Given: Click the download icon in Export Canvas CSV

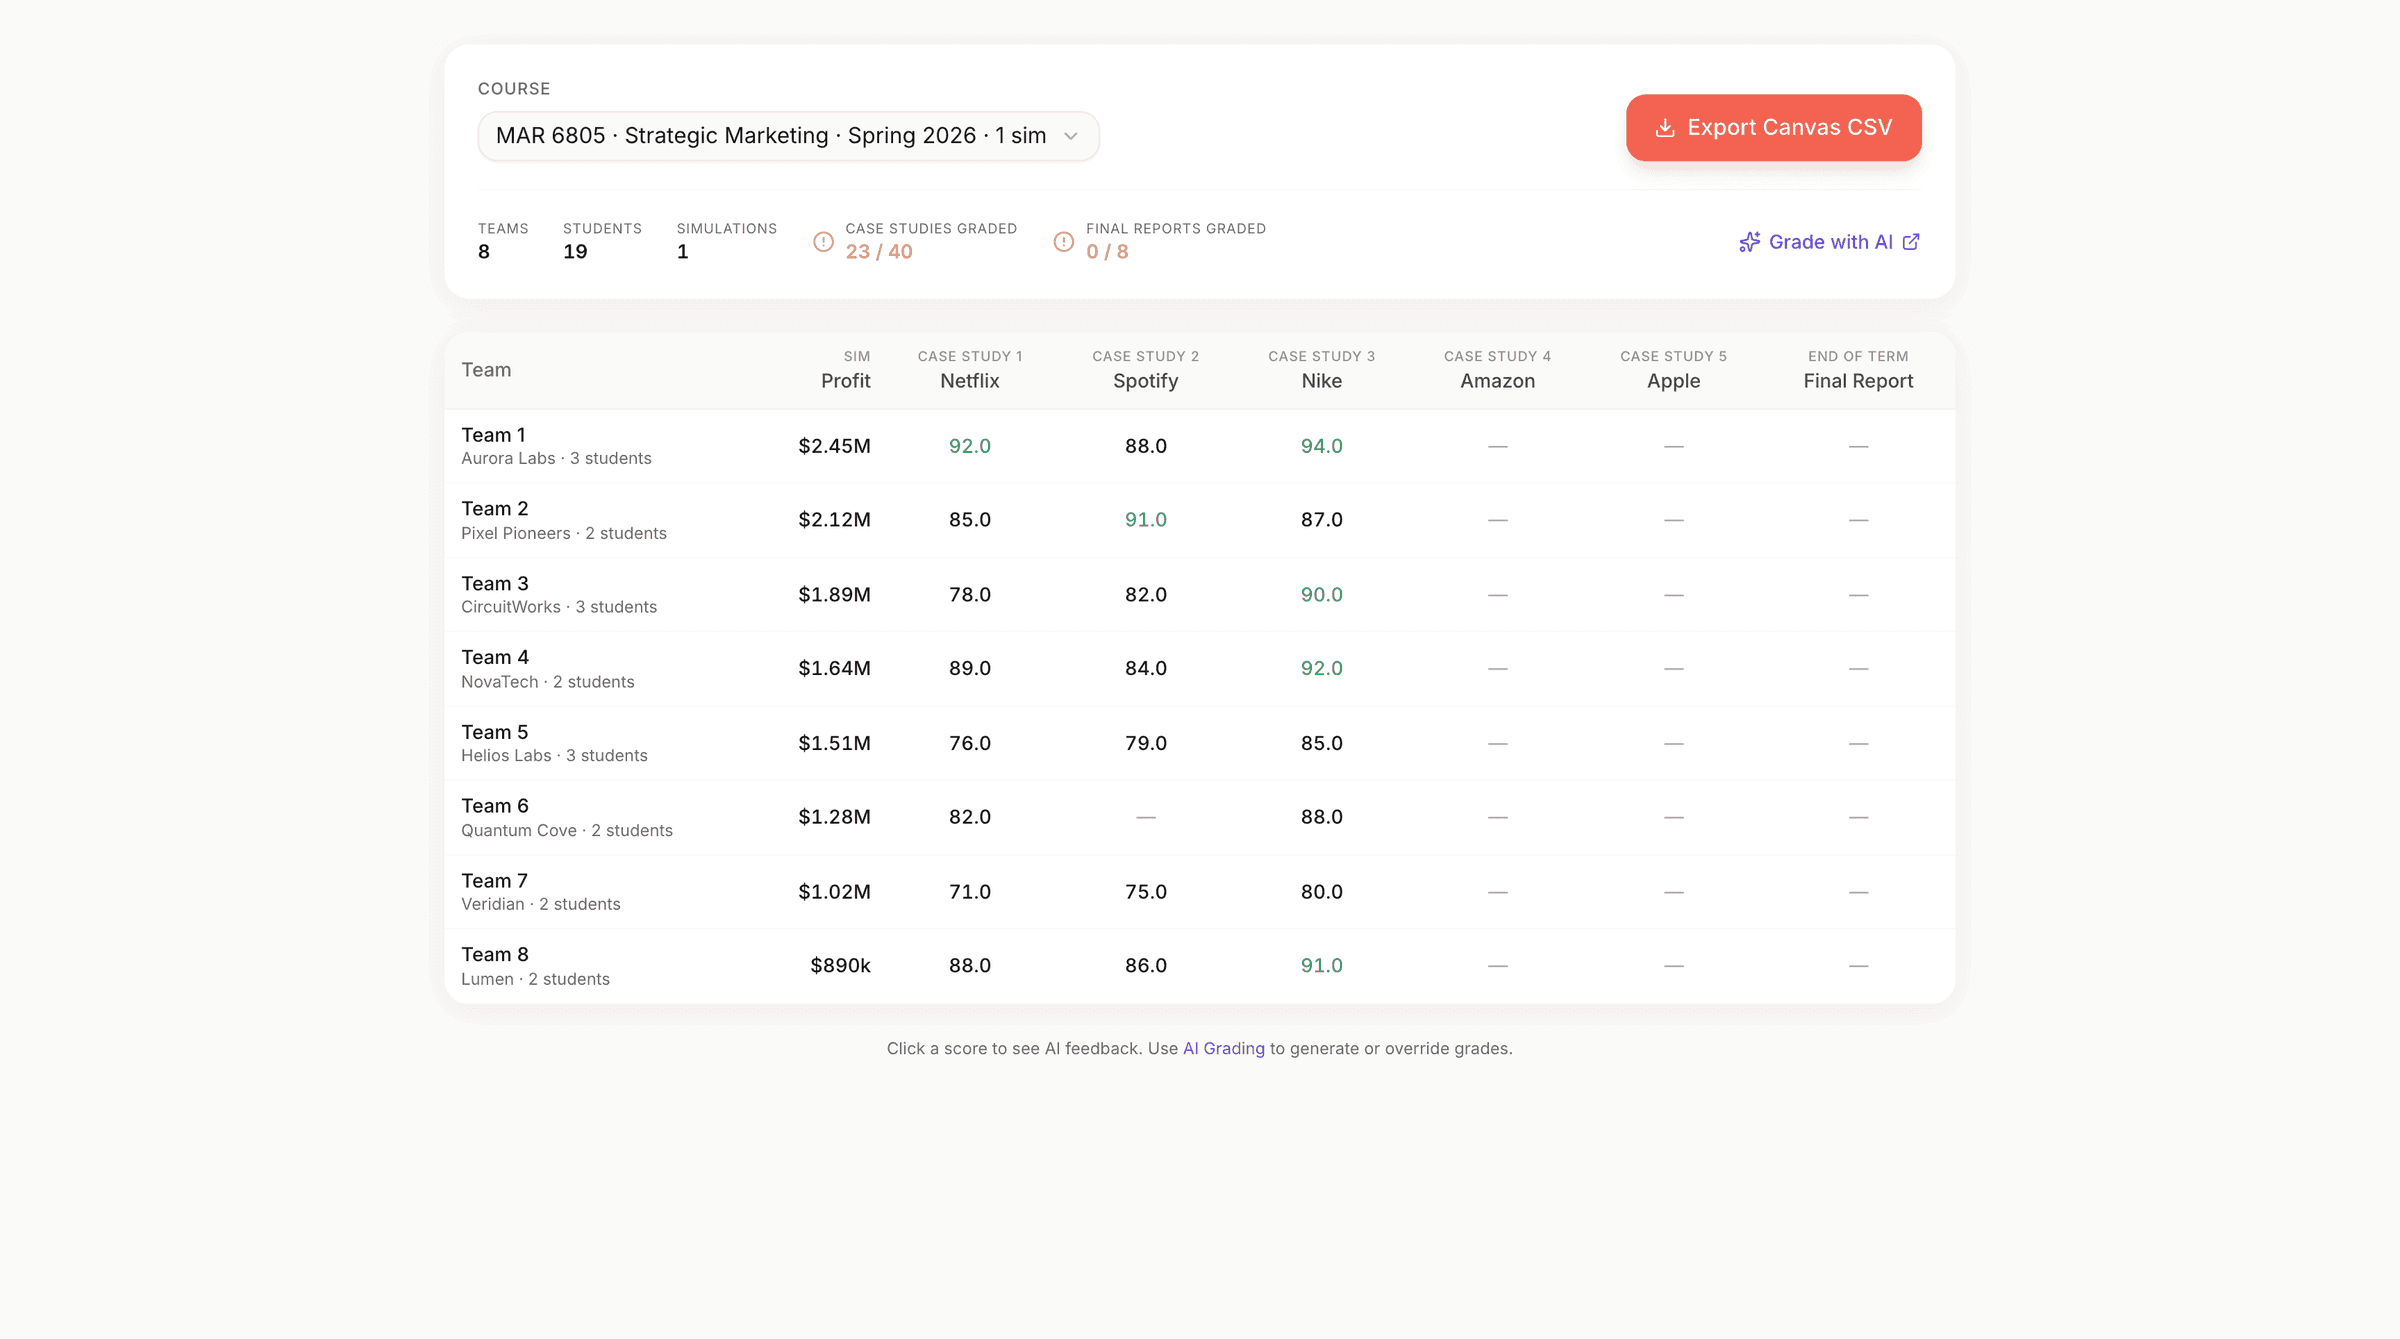Looking at the screenshot, I should [1665, 128].
